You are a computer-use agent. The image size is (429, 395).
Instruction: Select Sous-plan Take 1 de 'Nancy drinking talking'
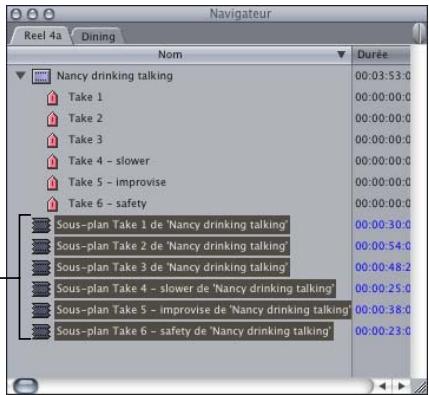click(x=172, y=225)
